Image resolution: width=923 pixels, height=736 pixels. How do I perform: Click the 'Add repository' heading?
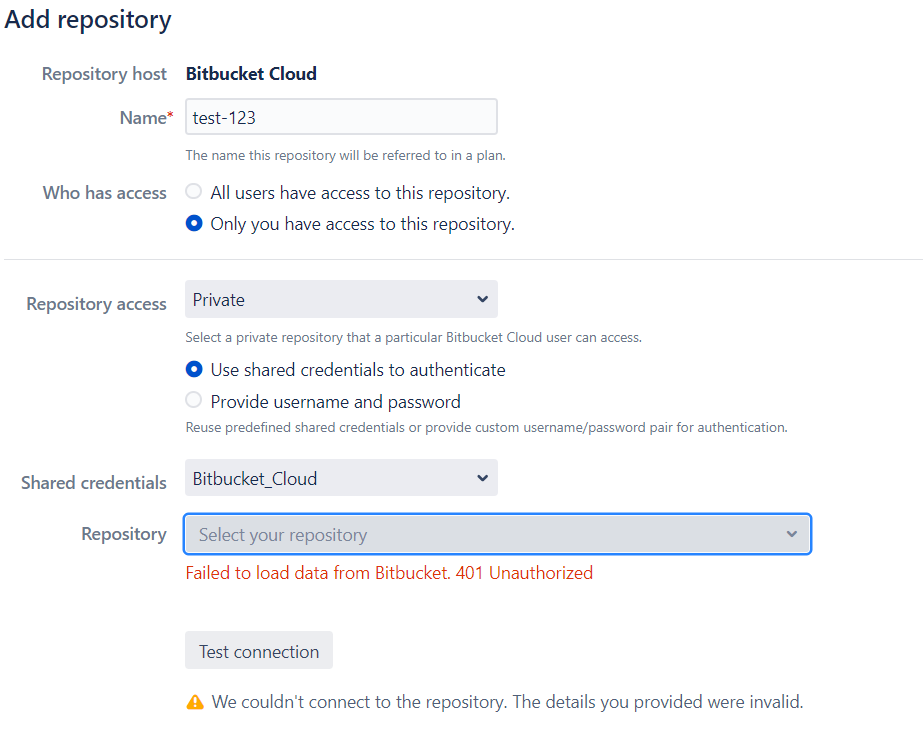[x=88, y=20]
